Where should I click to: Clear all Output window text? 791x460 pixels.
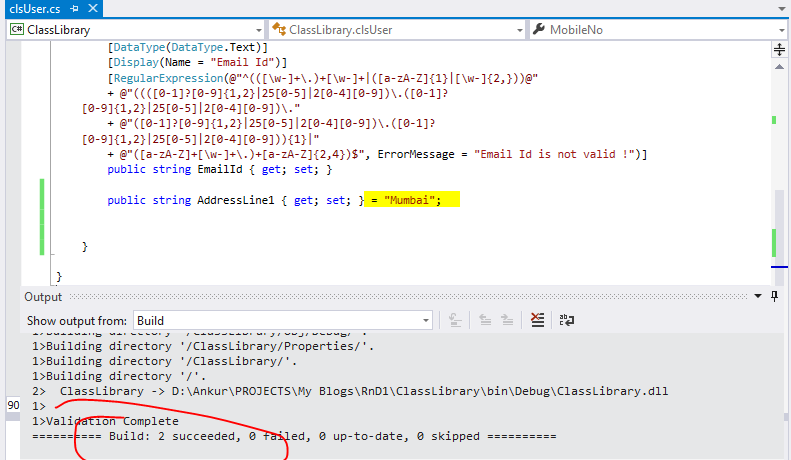coord(538,320)
